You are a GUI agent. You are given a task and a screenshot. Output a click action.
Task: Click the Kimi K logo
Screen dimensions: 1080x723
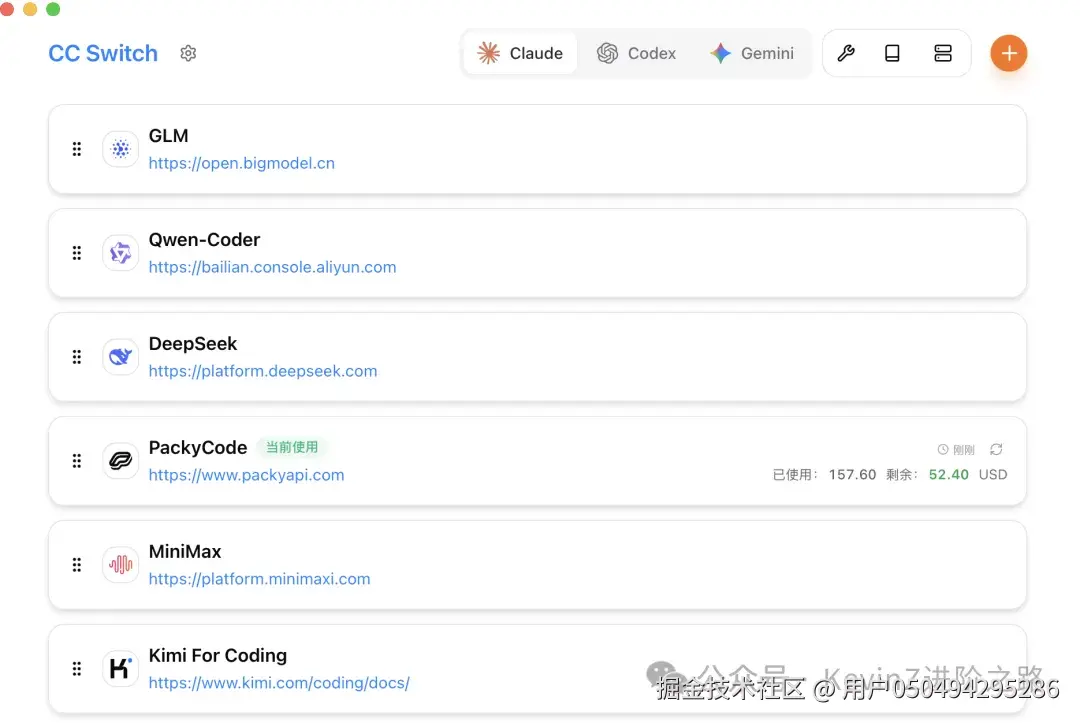pos(121,669)
